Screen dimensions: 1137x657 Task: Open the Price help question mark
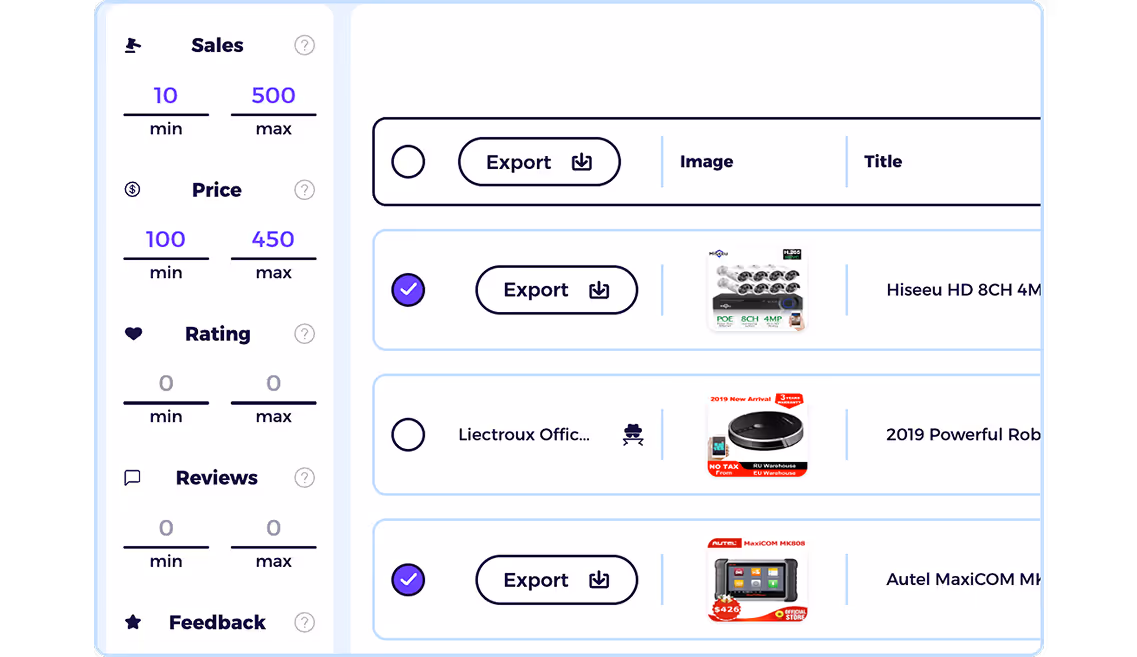point(305,190)
